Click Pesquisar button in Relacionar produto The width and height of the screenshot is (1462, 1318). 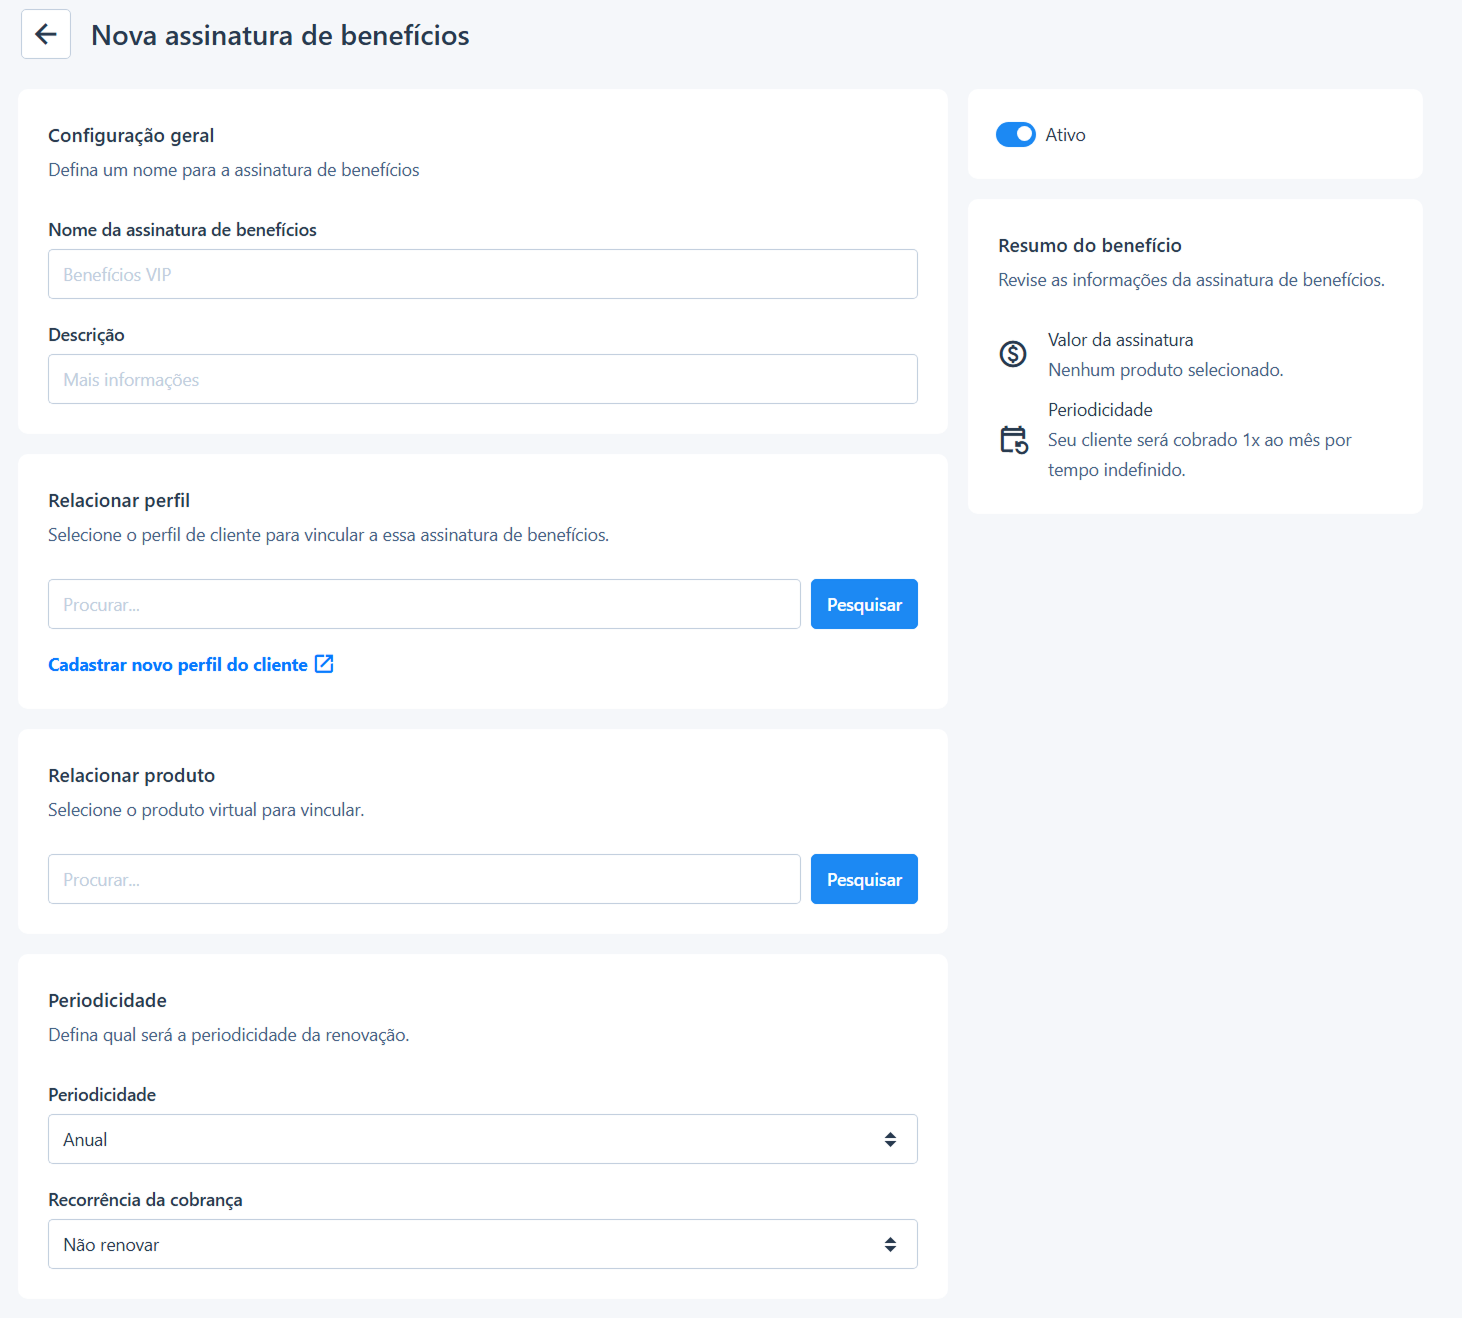pyautogui.click(x=864, y=879)
